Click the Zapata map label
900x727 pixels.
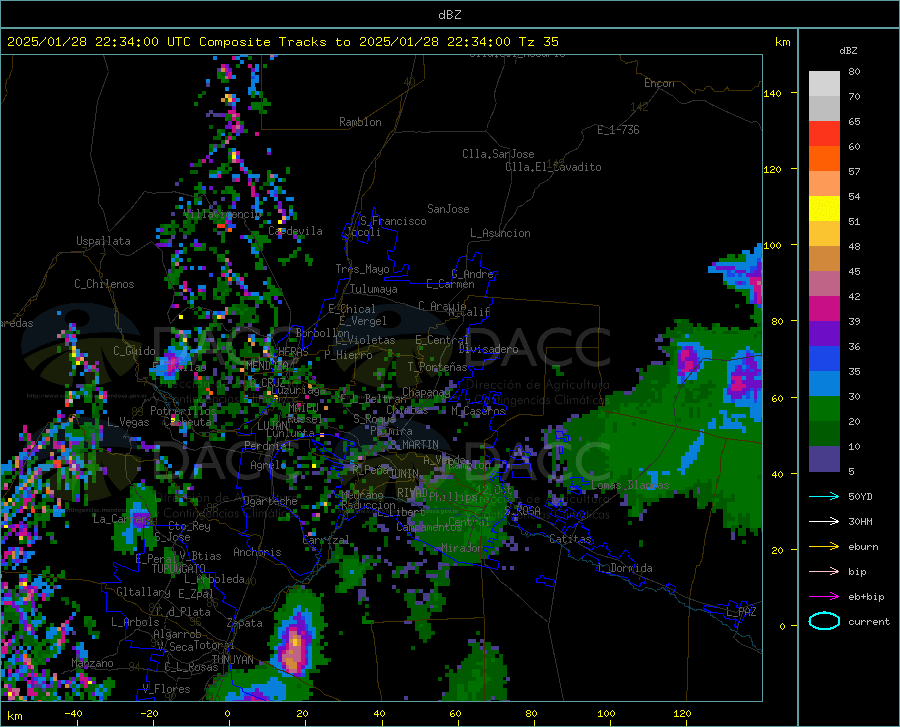pyautogui.click(x=245, y=623)
